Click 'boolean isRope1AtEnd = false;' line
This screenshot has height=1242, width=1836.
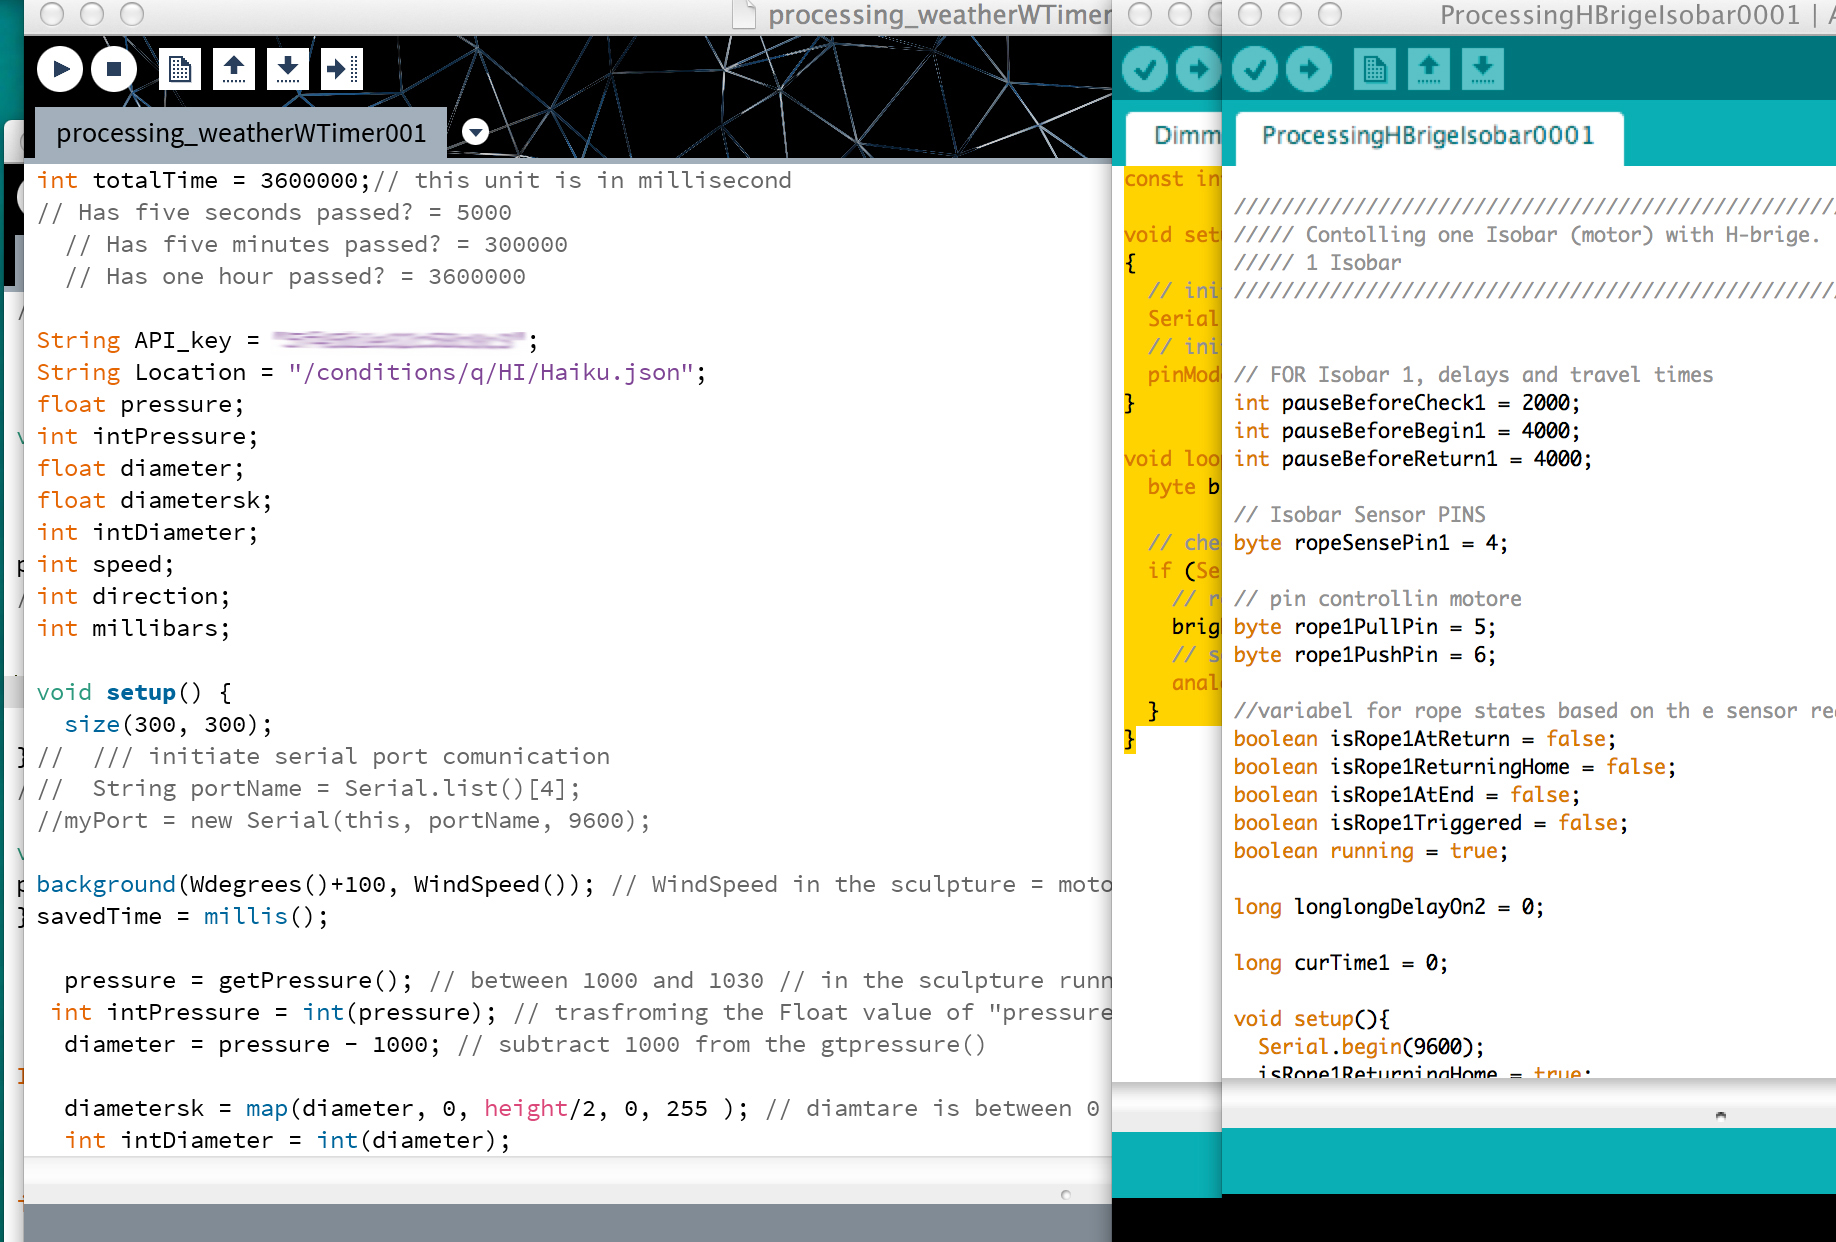click(1406, 795)
